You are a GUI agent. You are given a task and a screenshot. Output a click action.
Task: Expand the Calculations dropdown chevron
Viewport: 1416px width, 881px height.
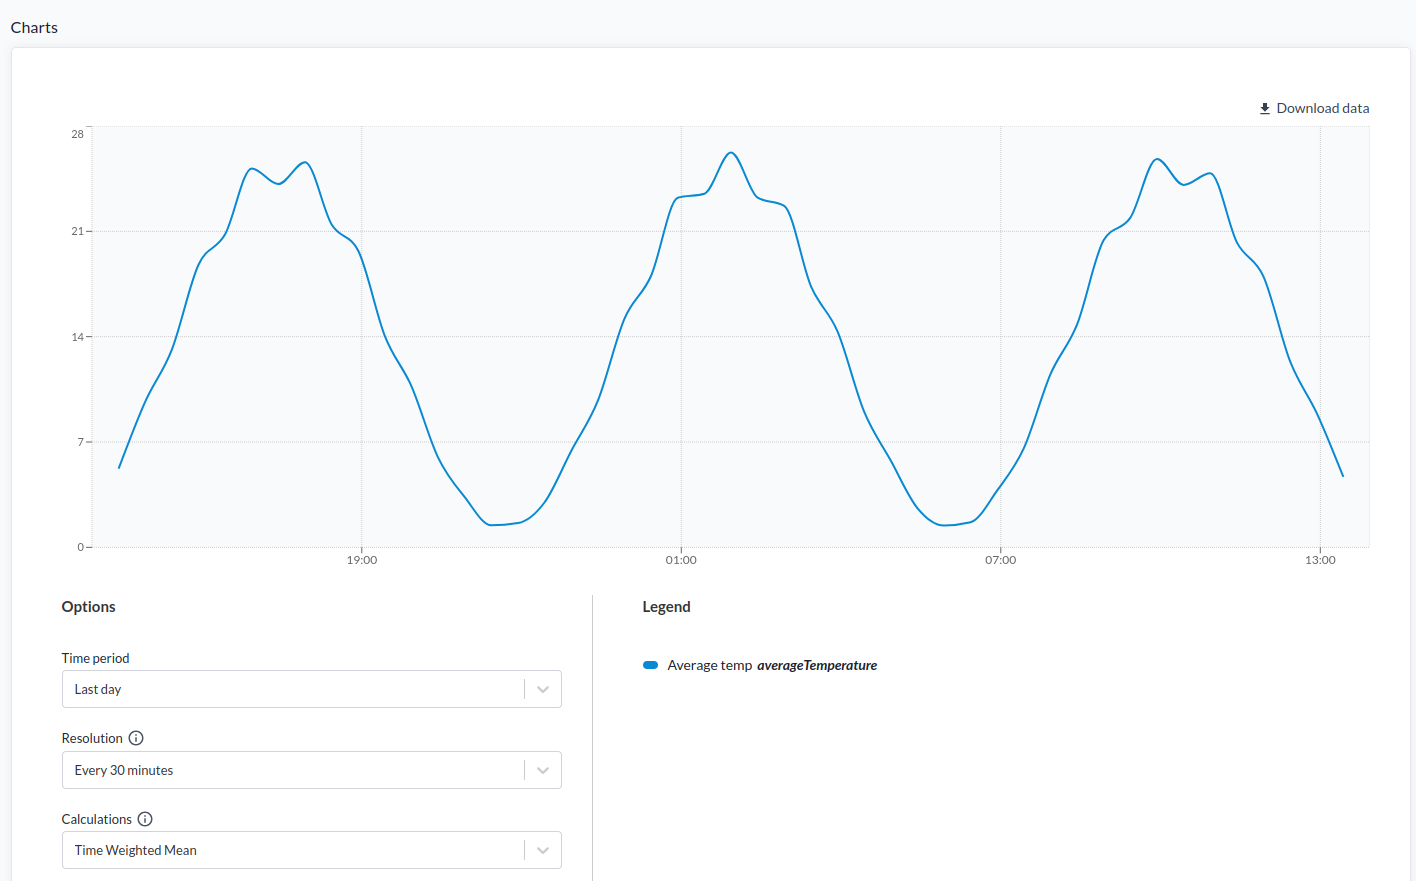click(x=543, y=850)
